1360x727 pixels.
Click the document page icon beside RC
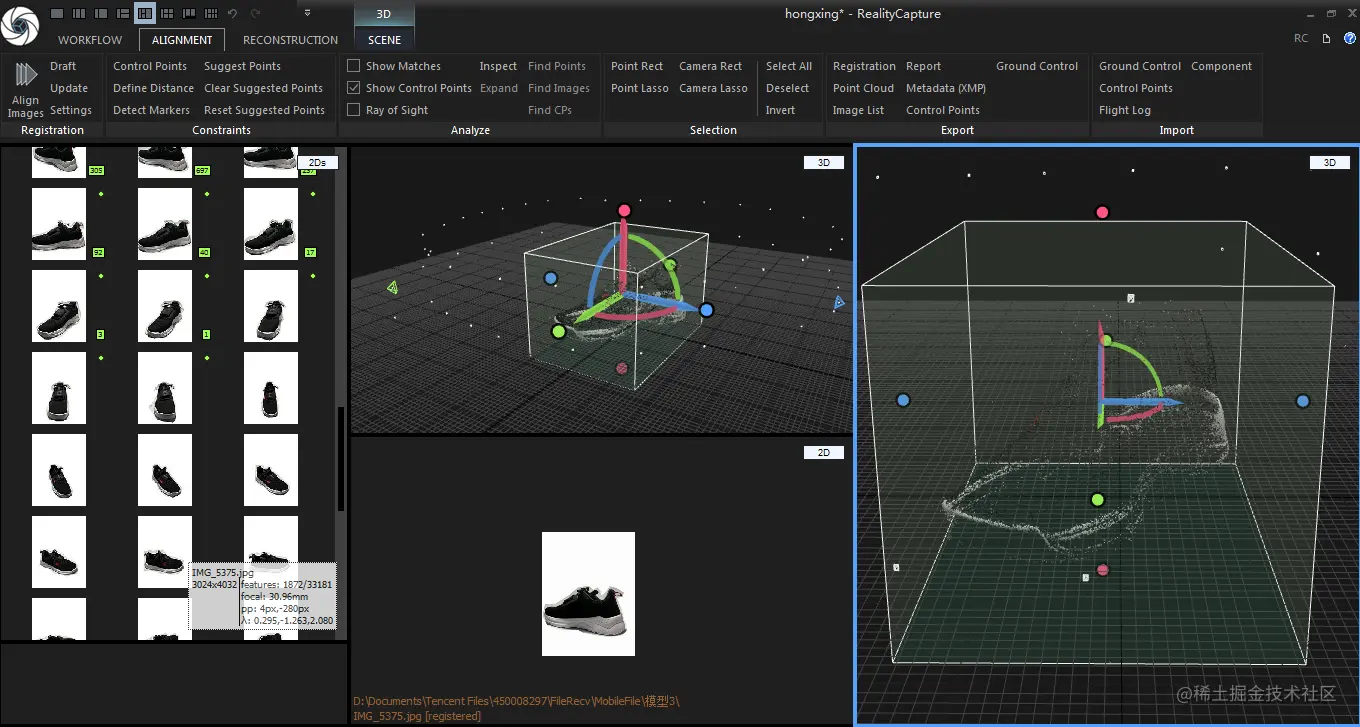click(1326, 38)
